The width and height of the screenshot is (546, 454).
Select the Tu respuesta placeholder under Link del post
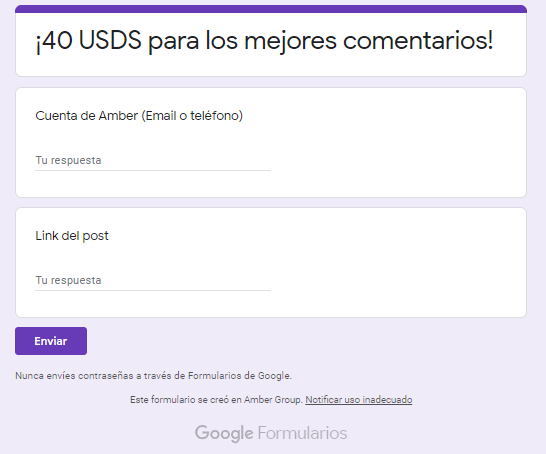pos(68,280)
